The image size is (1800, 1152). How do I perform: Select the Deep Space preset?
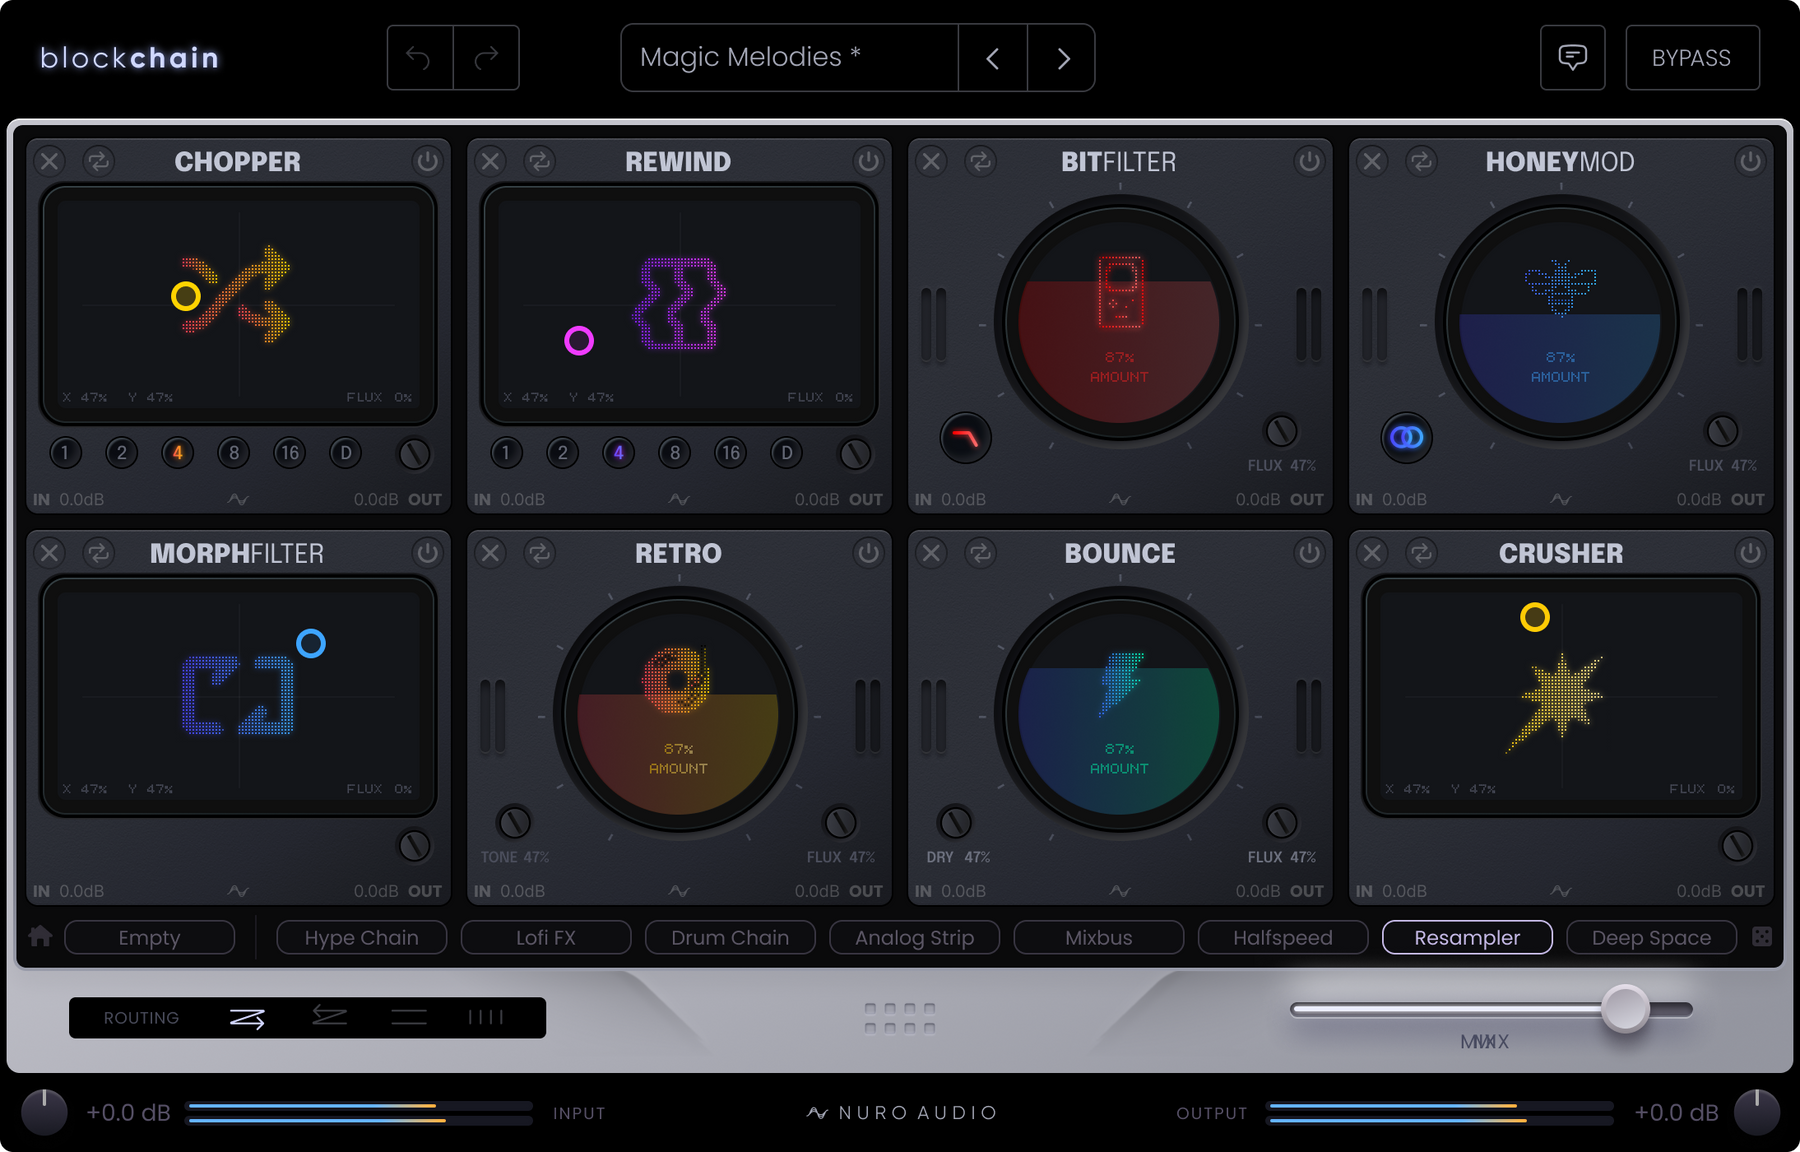(x=1651, y=938)
